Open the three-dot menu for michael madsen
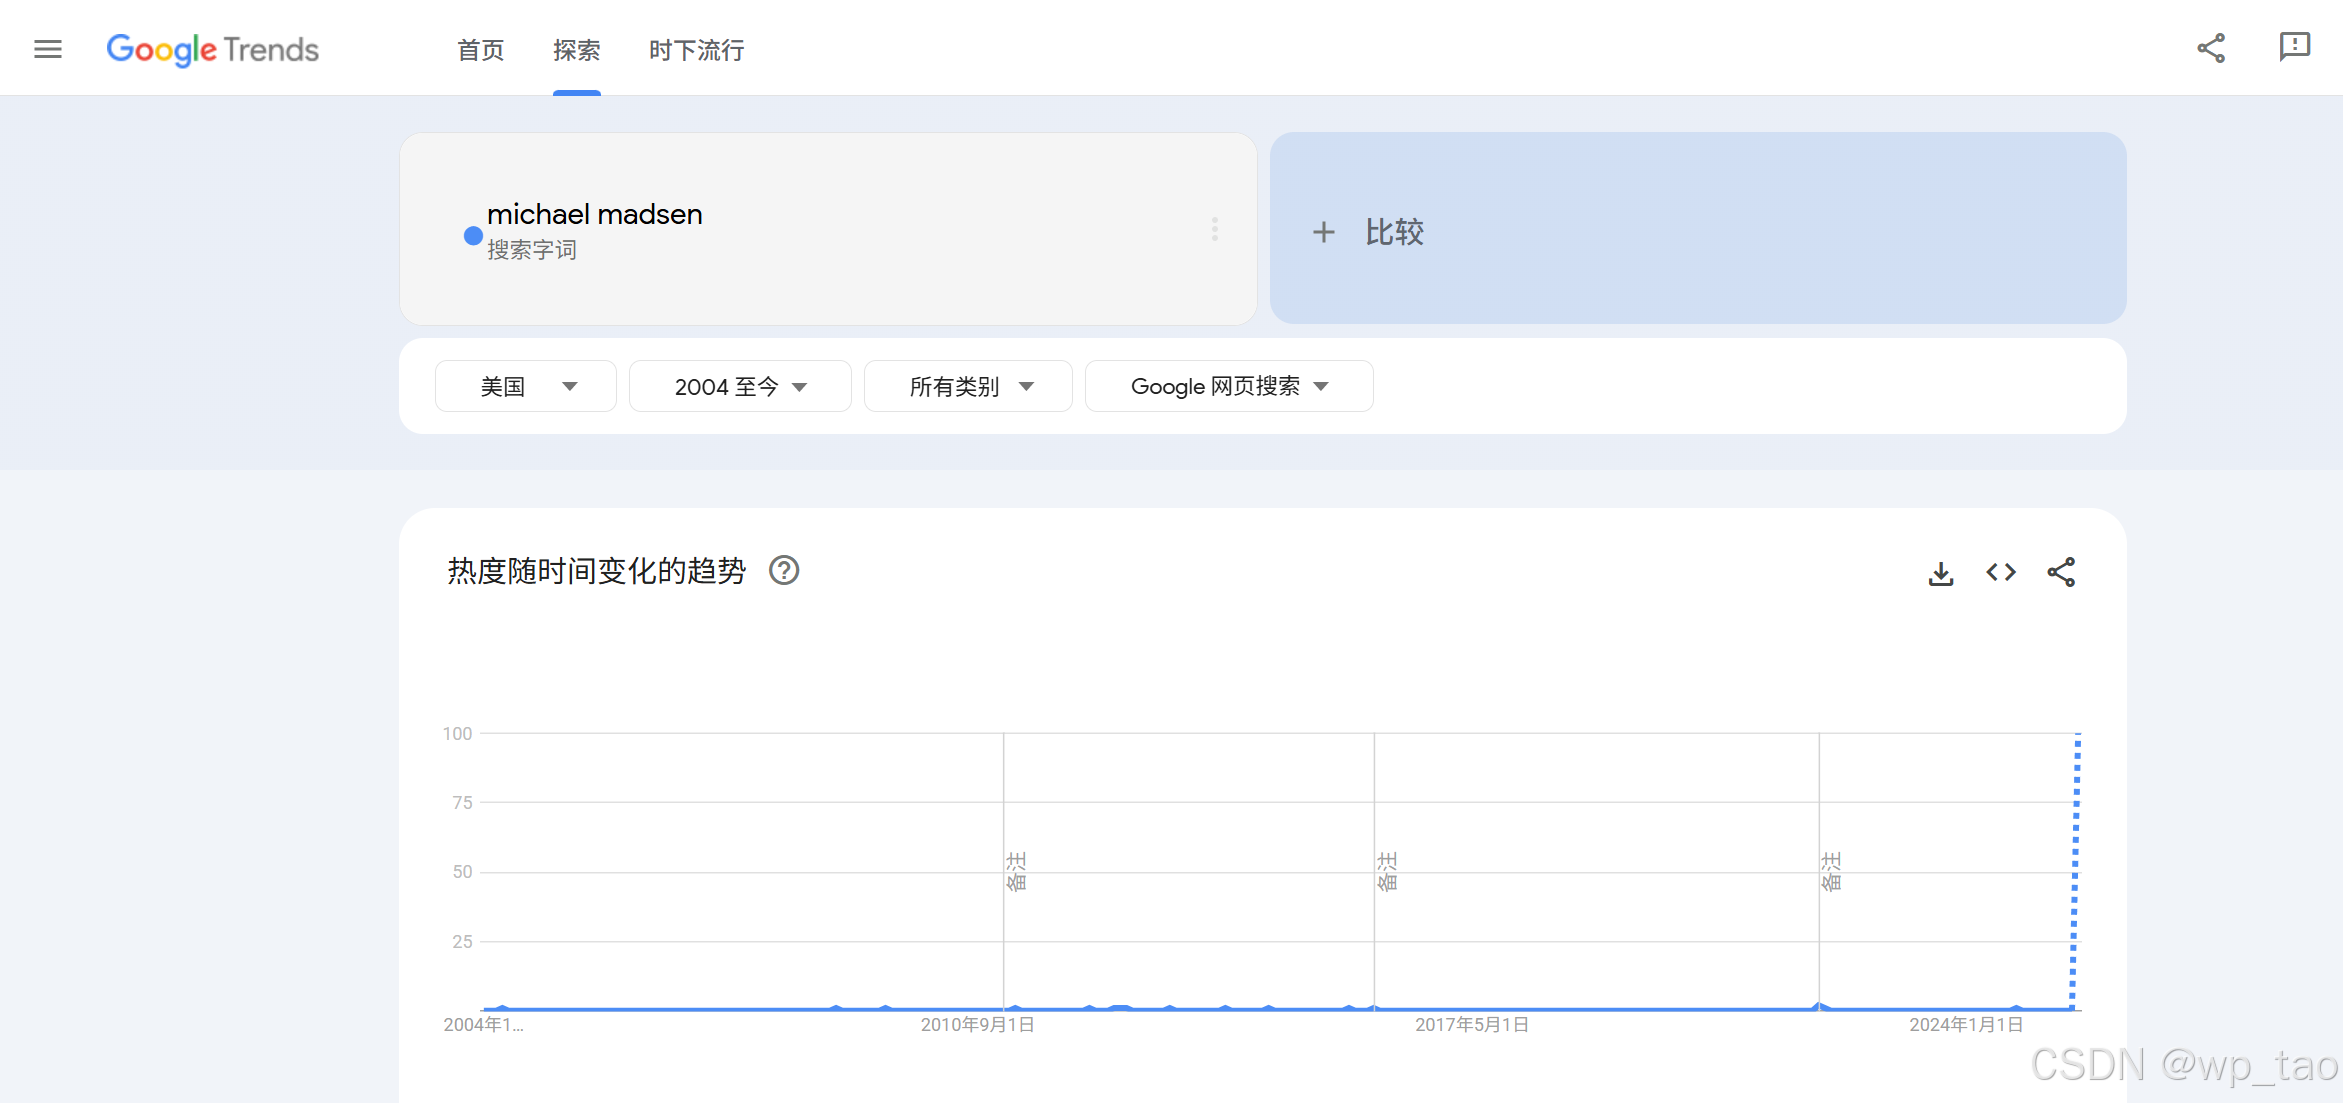Image resolution: width=2343 pixels, height=1103 pixels. point(1215,229)
